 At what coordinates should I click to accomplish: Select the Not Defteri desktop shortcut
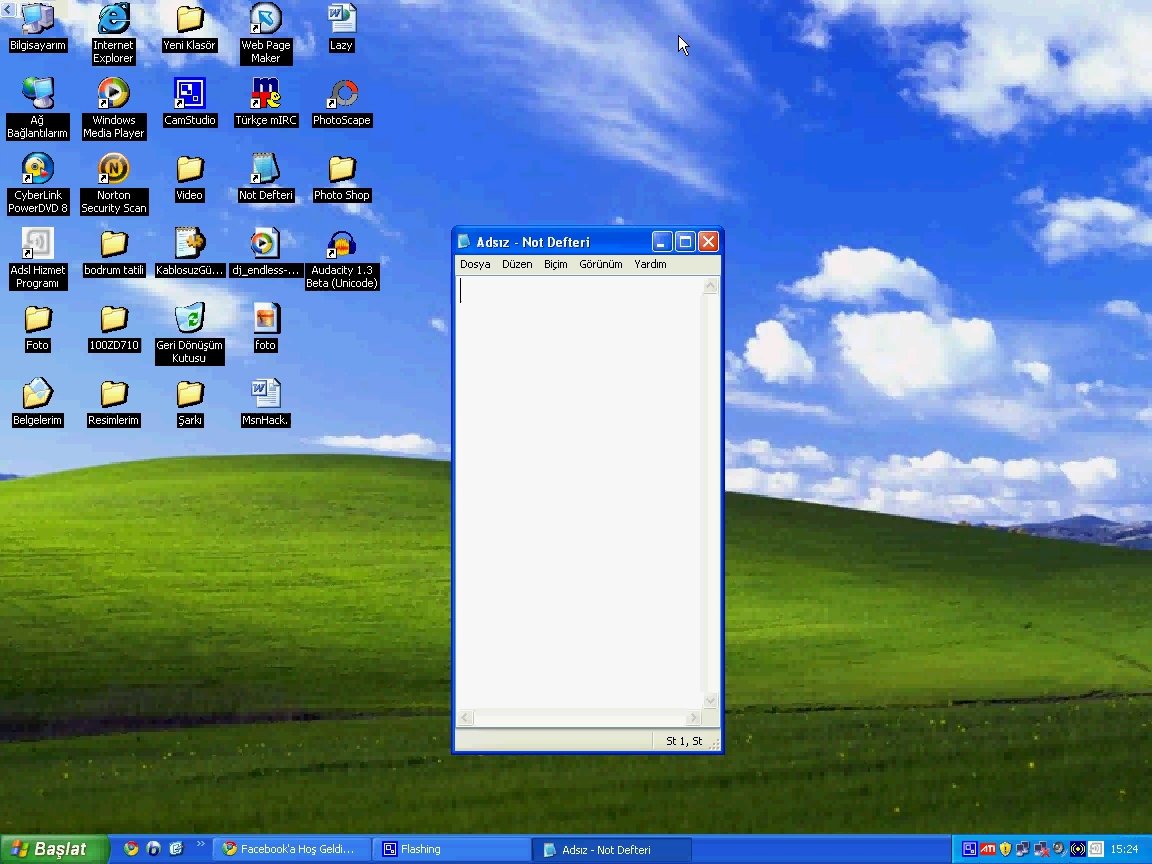point(265,178)
